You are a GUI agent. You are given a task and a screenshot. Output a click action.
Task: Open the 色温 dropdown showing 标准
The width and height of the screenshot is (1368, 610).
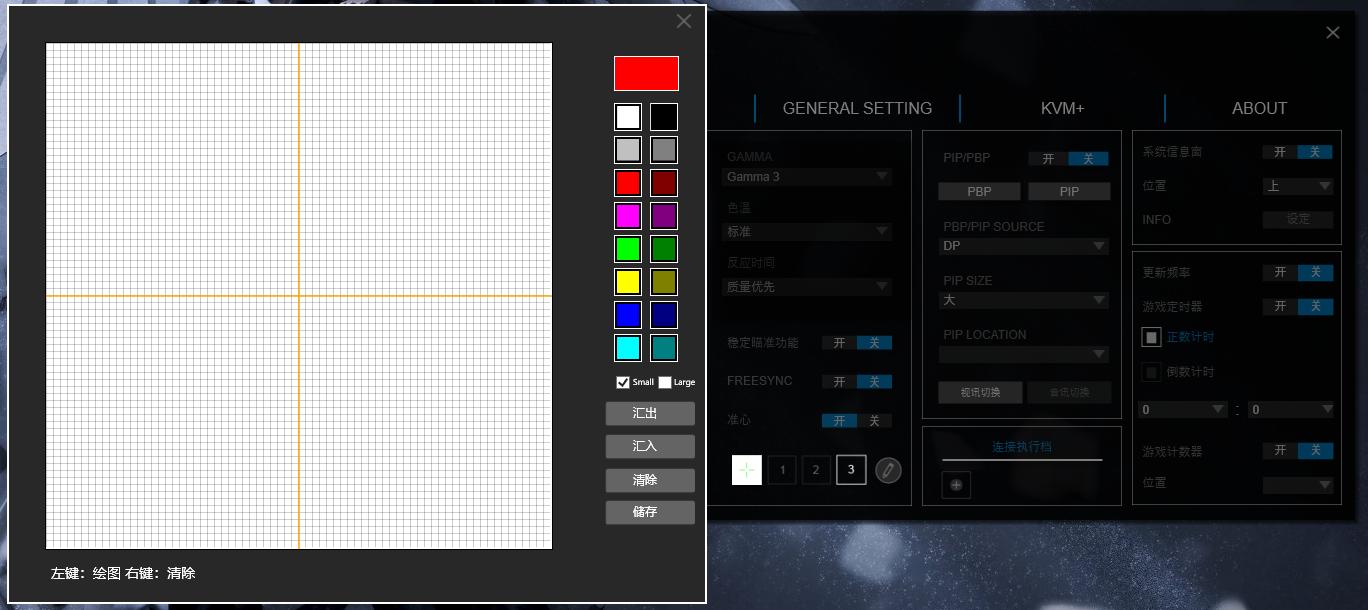(807, 231)
